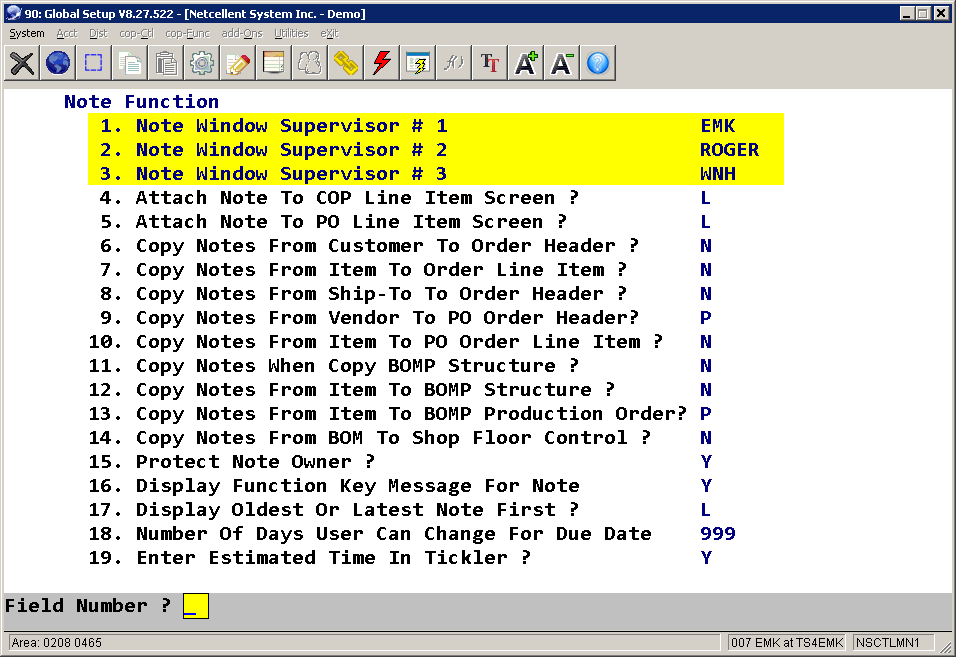This screenshot has height=657, width=956.
Task: Open the notepad with pencil icon
Action: tap(238, 64)
